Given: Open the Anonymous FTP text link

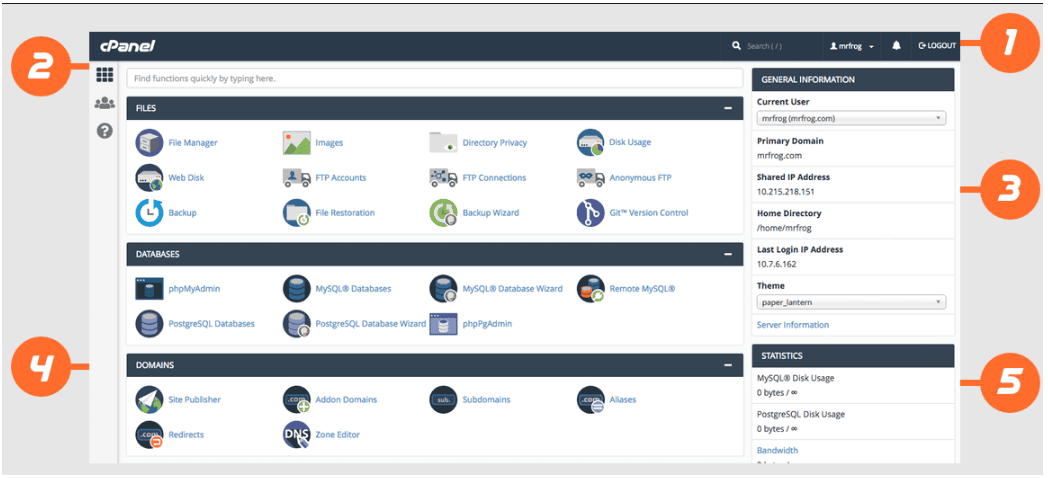Looking at the screenshot, I should pyautogui.click(x=640, y=178).
